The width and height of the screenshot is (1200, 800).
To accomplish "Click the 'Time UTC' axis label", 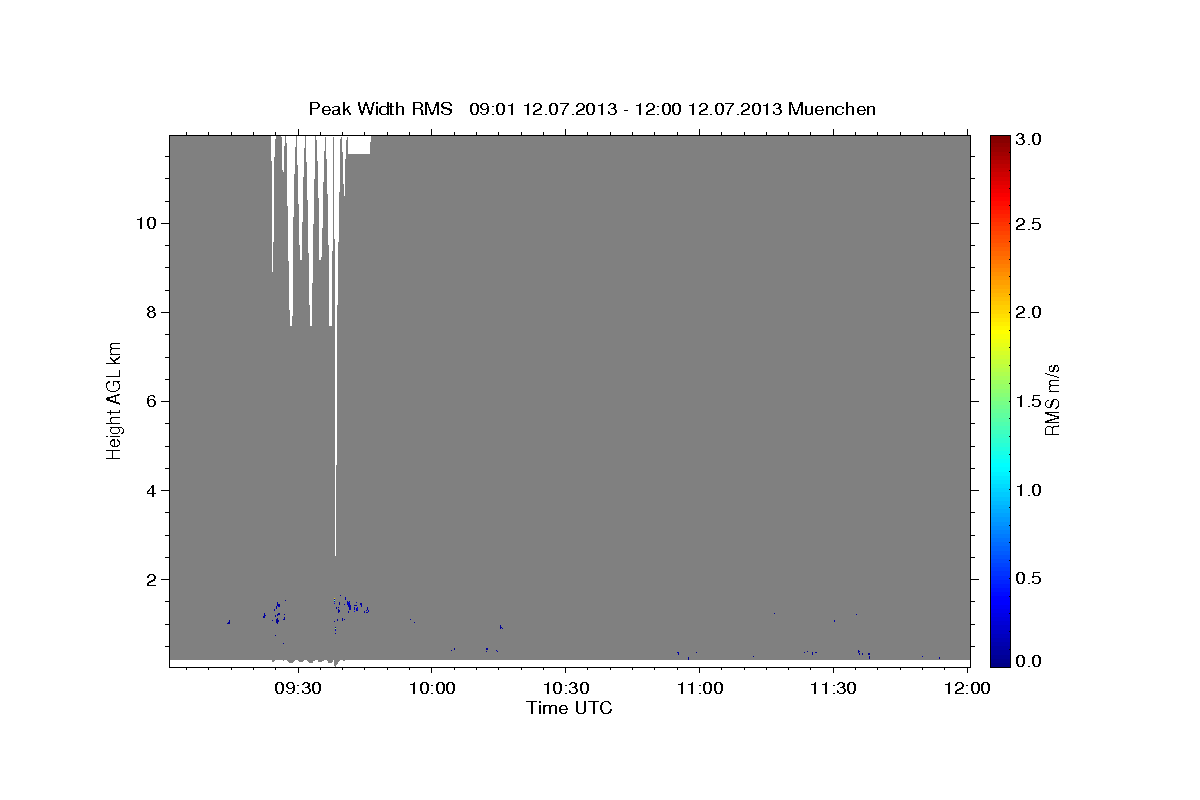I will (569, 708).
